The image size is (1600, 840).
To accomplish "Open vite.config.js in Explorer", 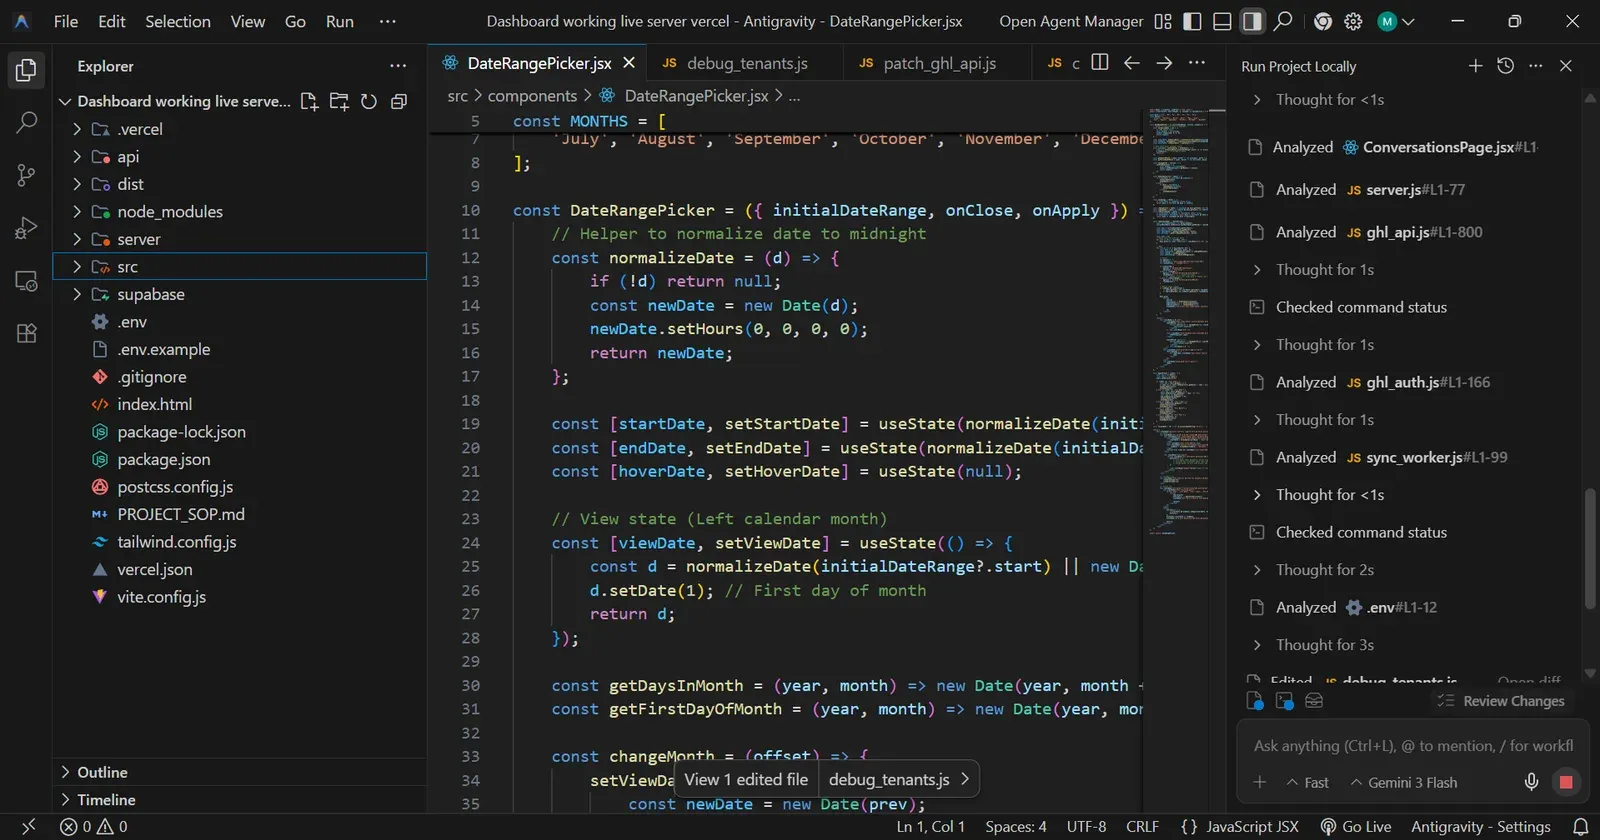I will pos(239,597).
